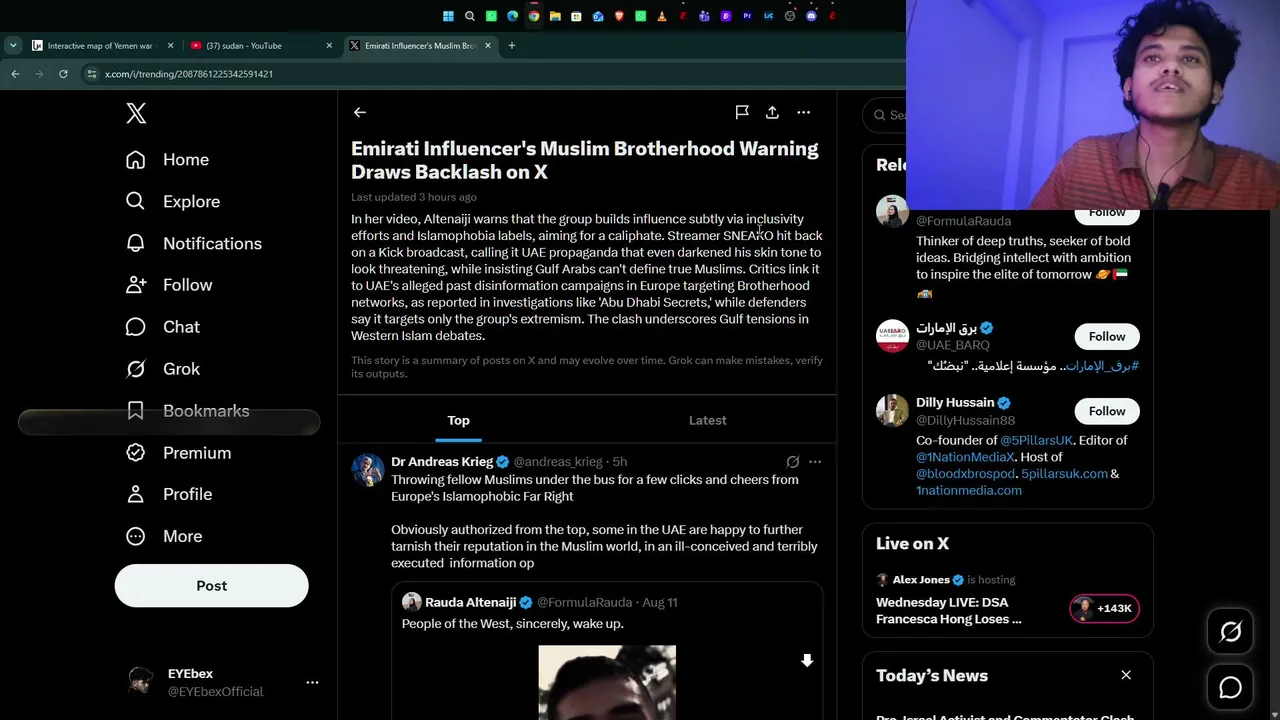Open the Follow page from the sidebar
The height and width of the screenshot is (720, 1280).
click(x=169, y=285)
